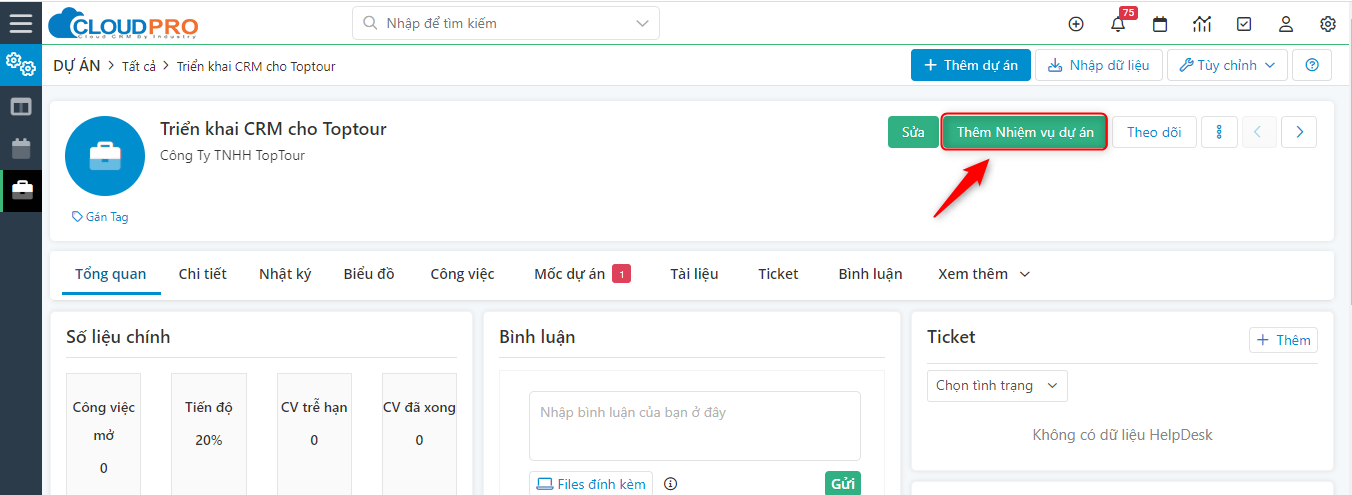Expand the Tùy chỉnh dropdown

tap(1226, 65)
